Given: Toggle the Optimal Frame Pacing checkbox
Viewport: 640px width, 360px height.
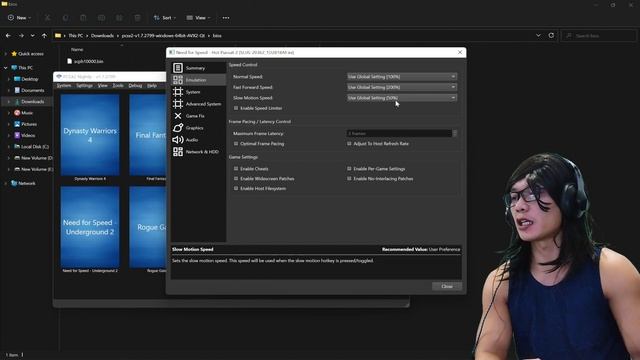Looking at the screenshot, I should point(236,144).
